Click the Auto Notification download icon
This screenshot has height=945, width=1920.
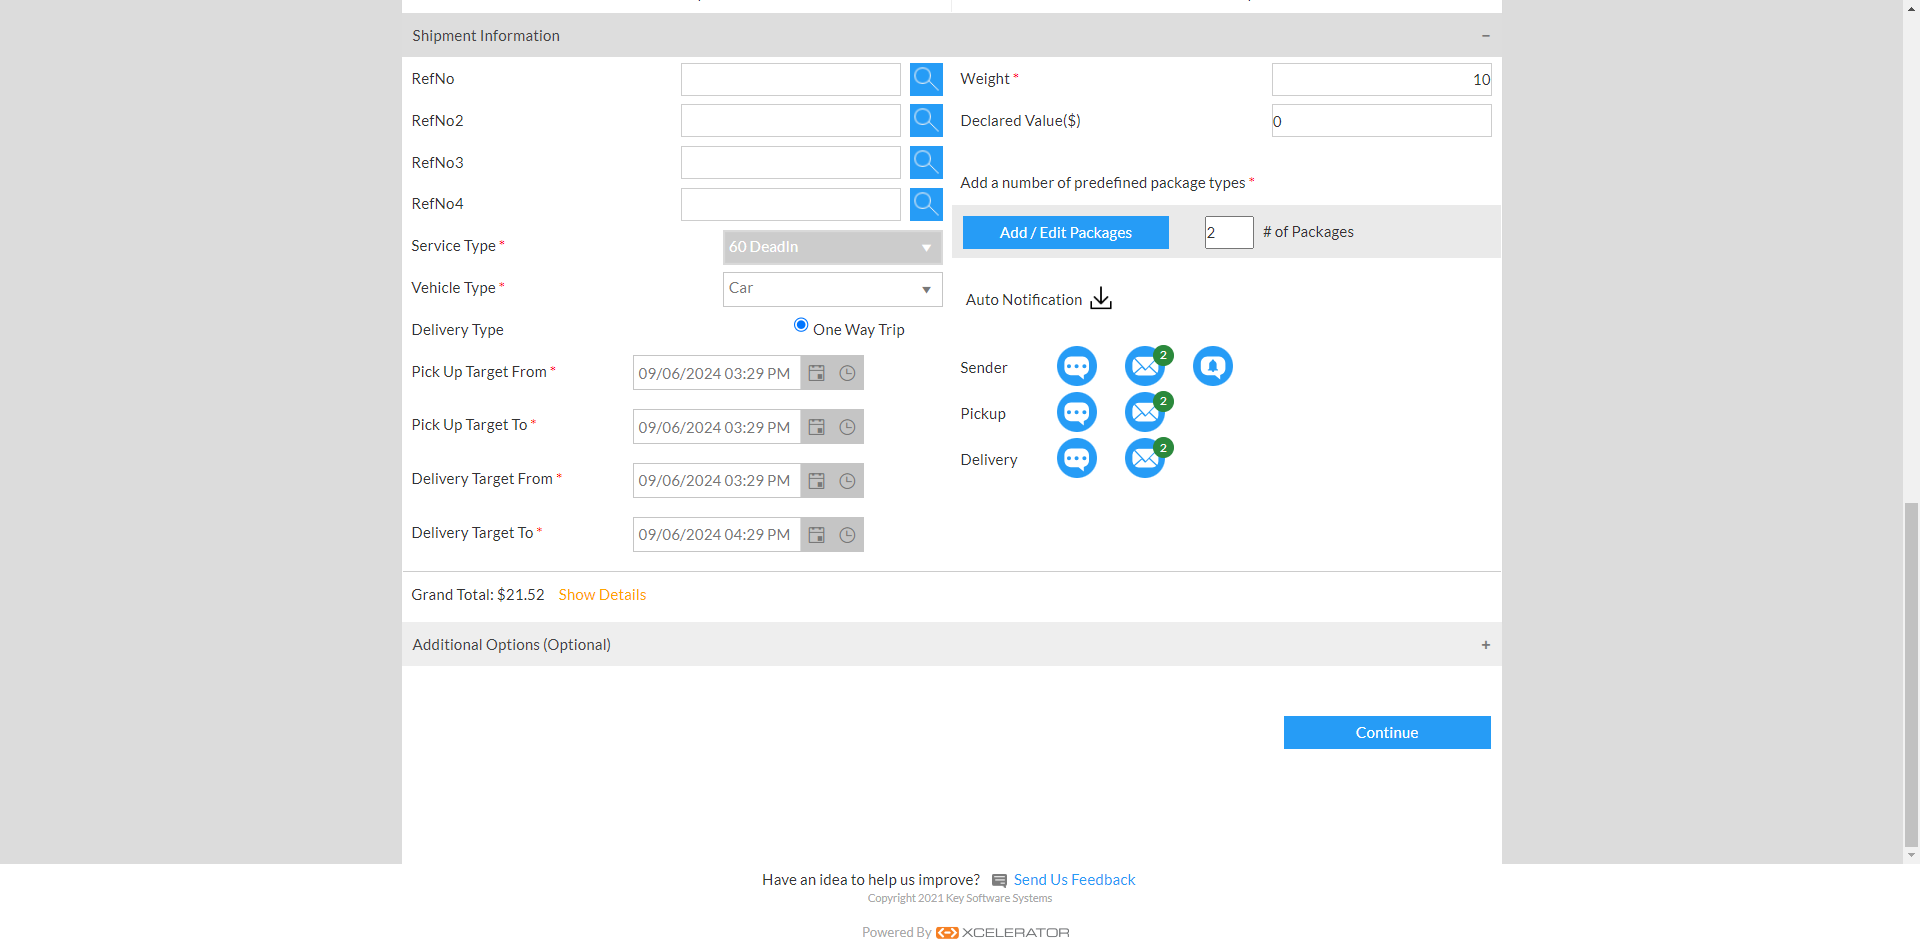1101,299
